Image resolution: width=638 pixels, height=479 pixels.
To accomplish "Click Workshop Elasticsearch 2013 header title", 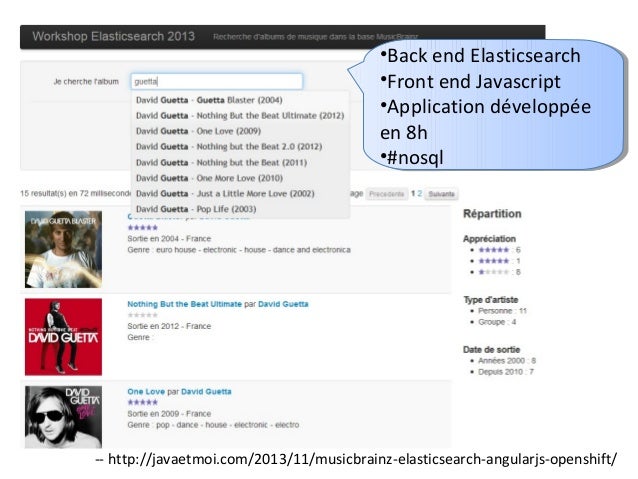I will (x=114, y=36).
